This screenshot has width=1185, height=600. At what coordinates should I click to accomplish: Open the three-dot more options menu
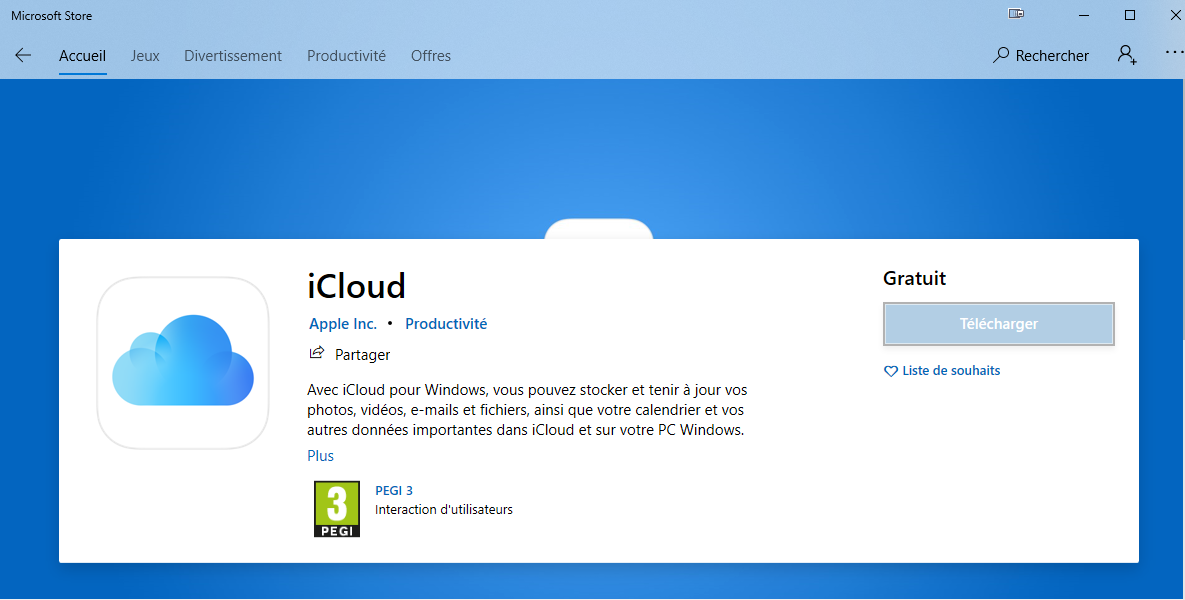pyautogui.click(x=1174, y=52)
